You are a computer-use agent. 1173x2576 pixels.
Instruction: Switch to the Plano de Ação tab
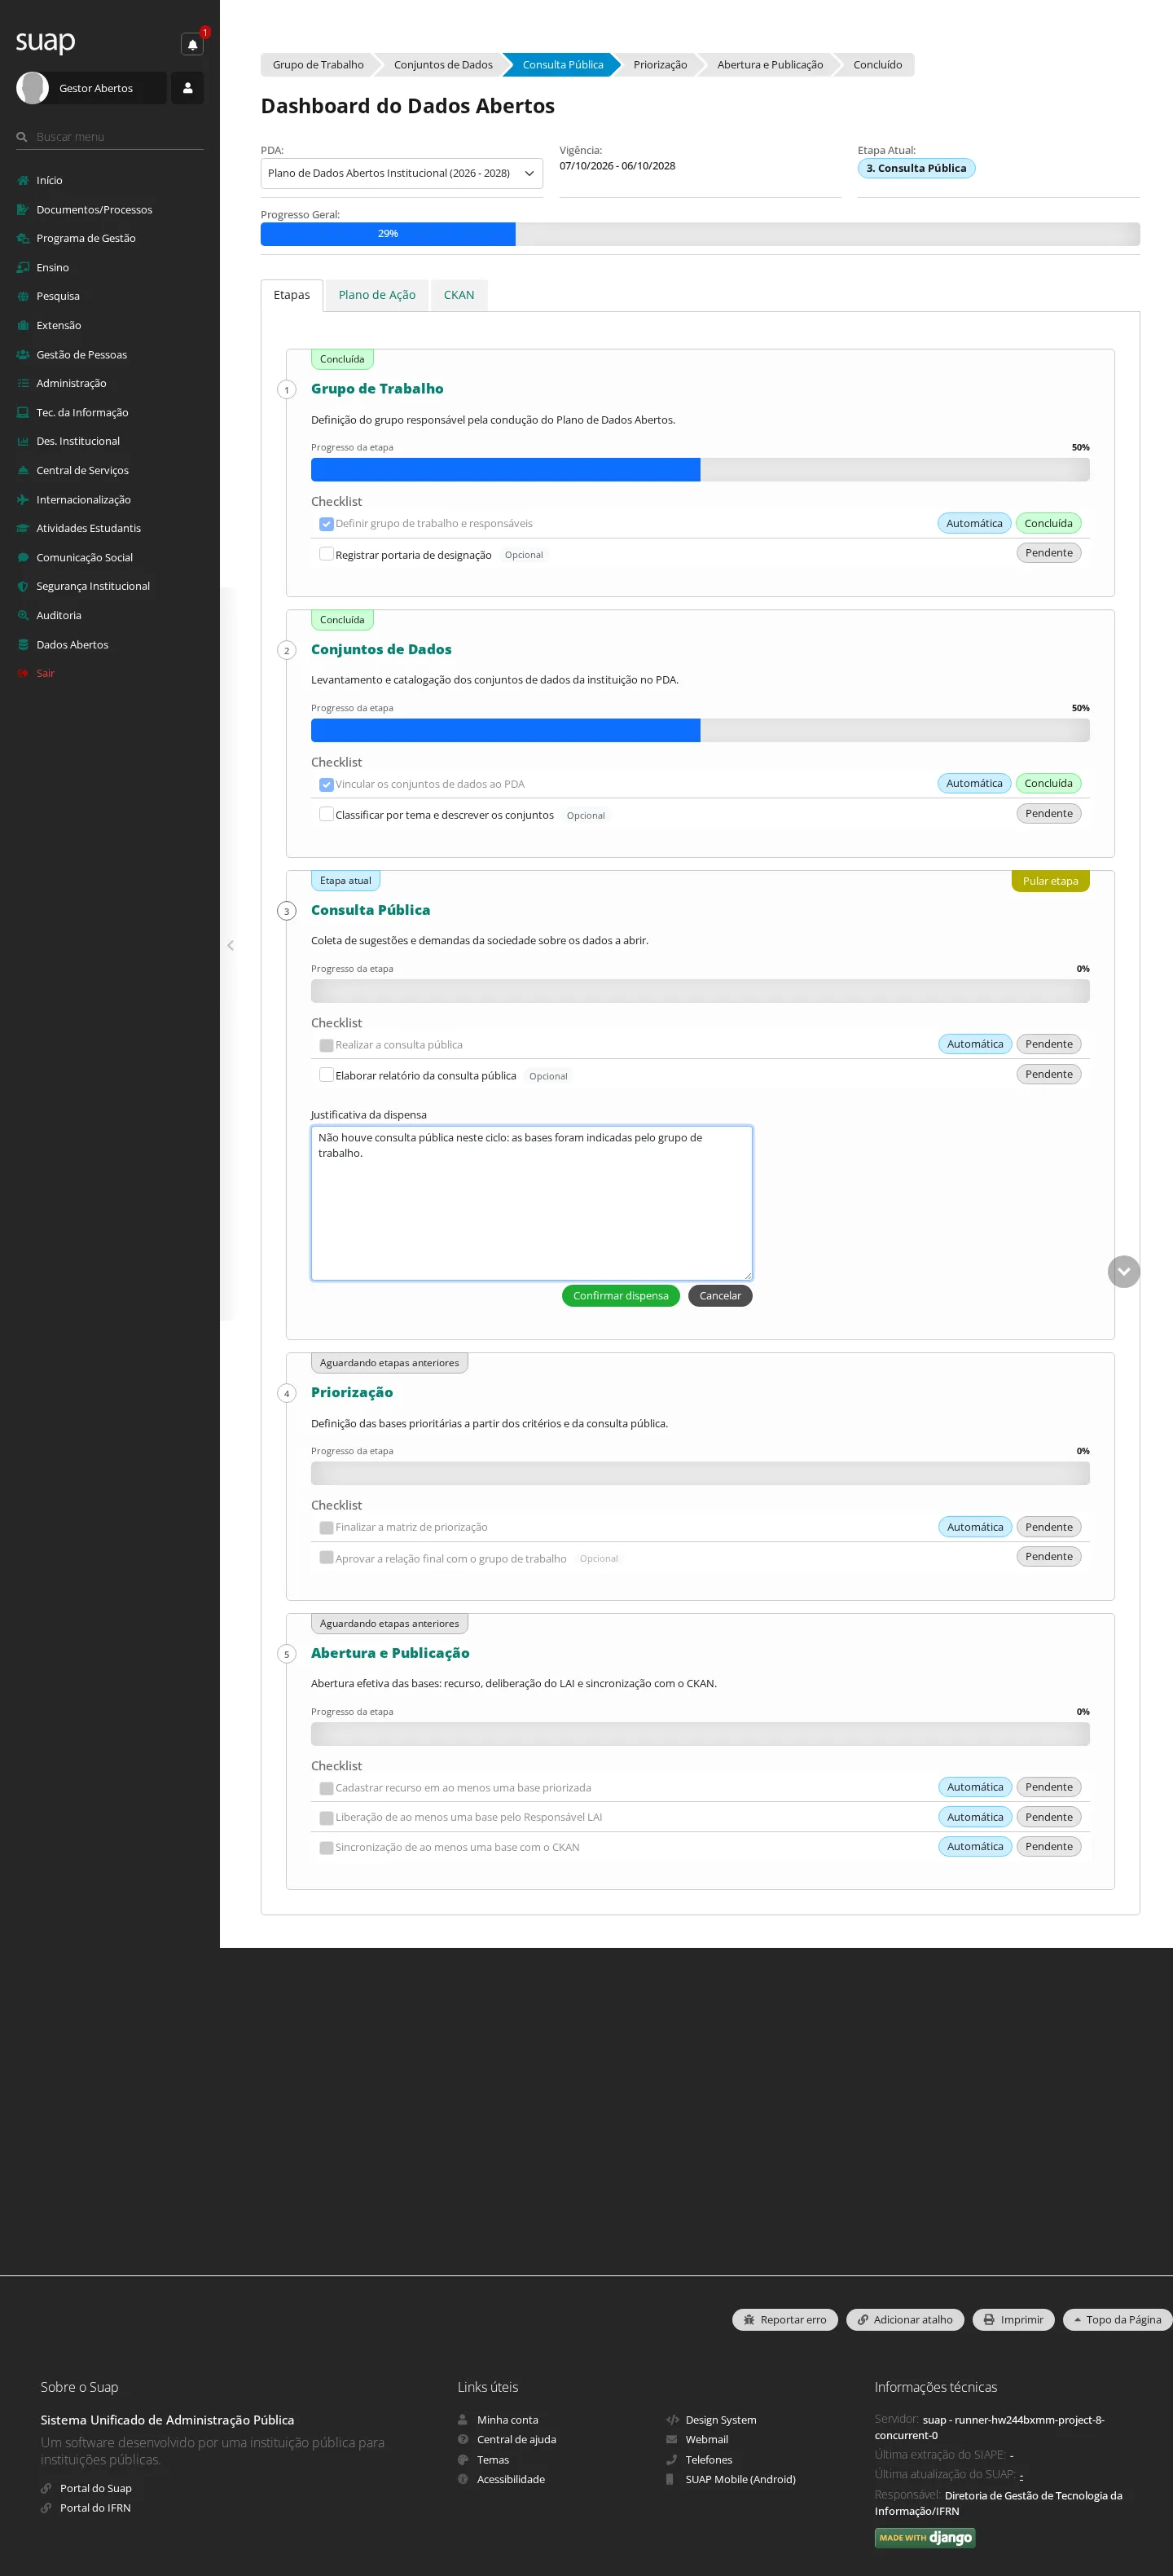click(x=377, y=295)
